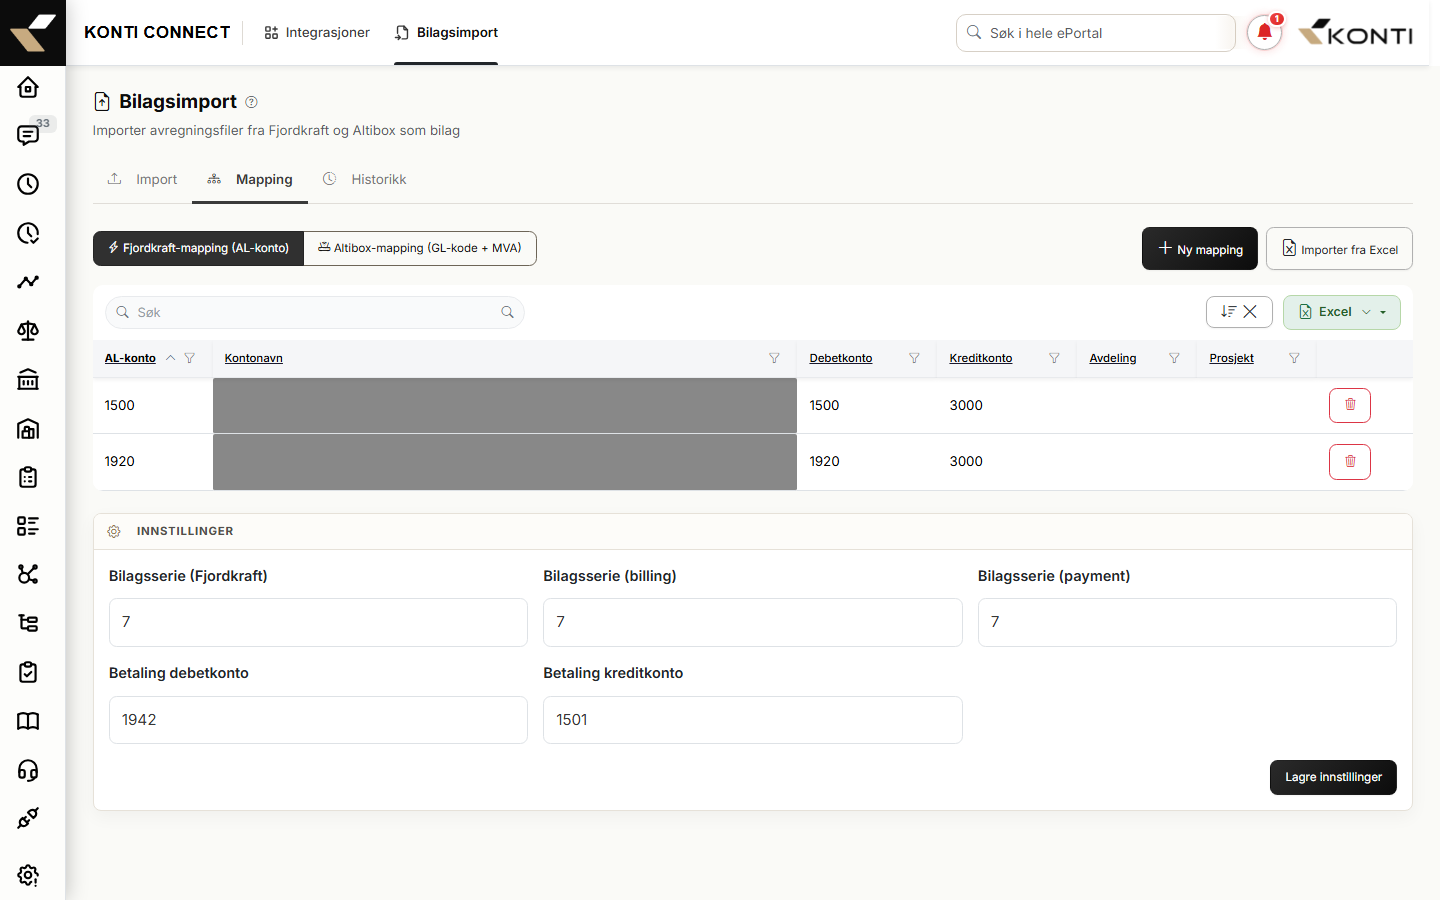
Task: Select the Mapping tab
Action: tap(250, 179)
